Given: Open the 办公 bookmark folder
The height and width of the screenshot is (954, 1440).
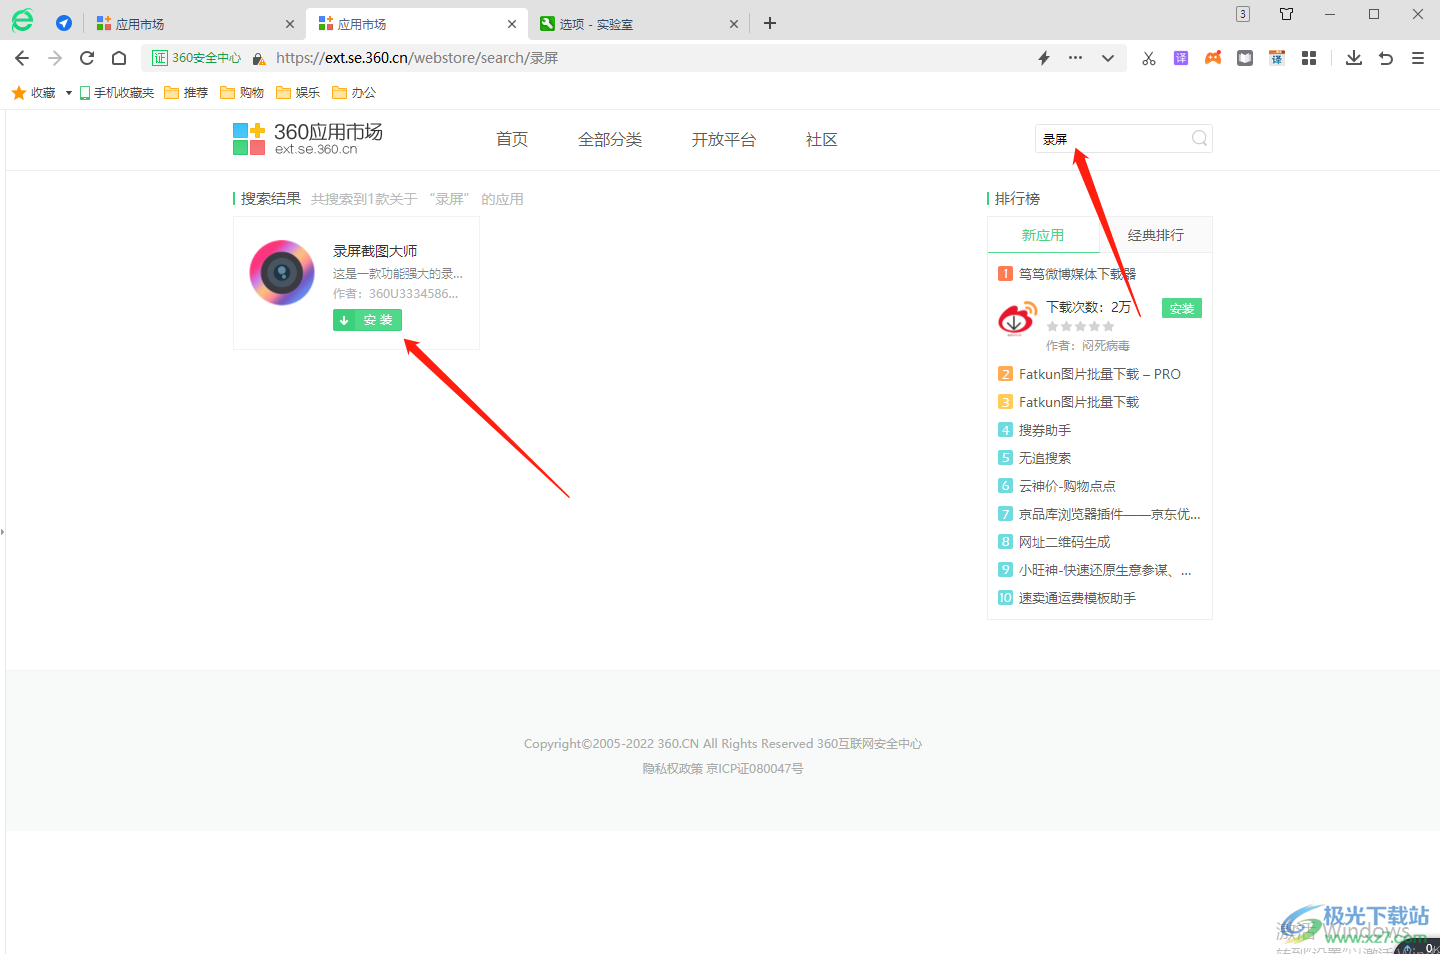Looking at the screenshot, I should point(355,93).
